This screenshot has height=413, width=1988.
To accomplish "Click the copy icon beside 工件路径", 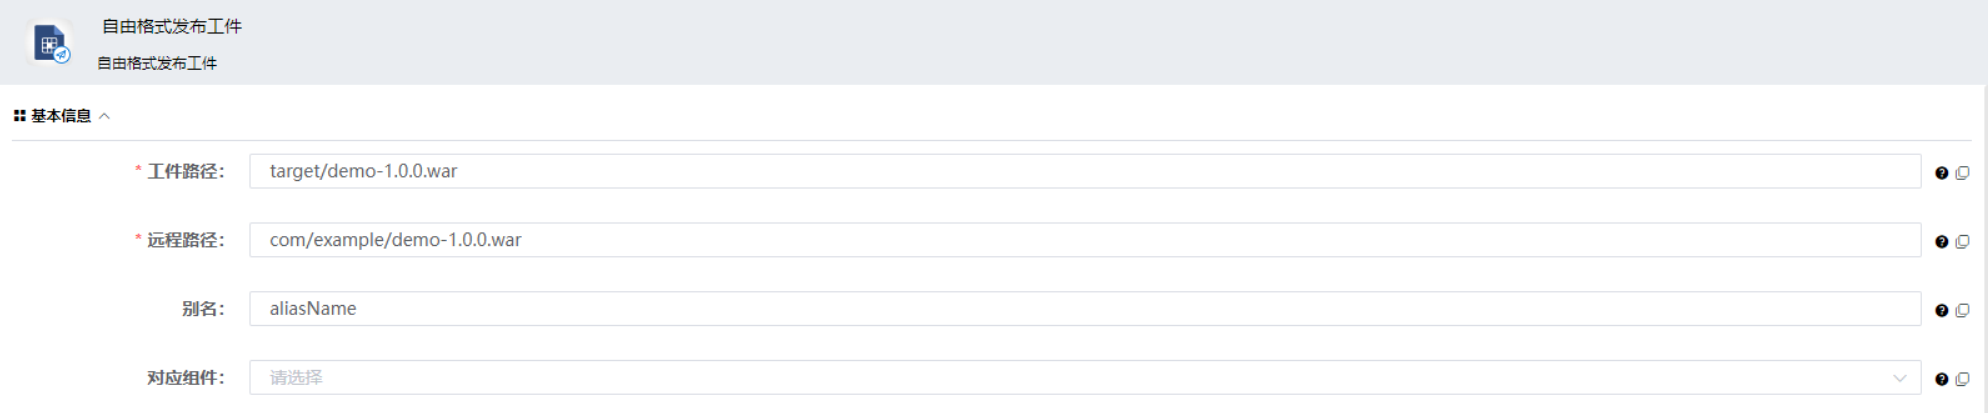I will [1962, 173].
